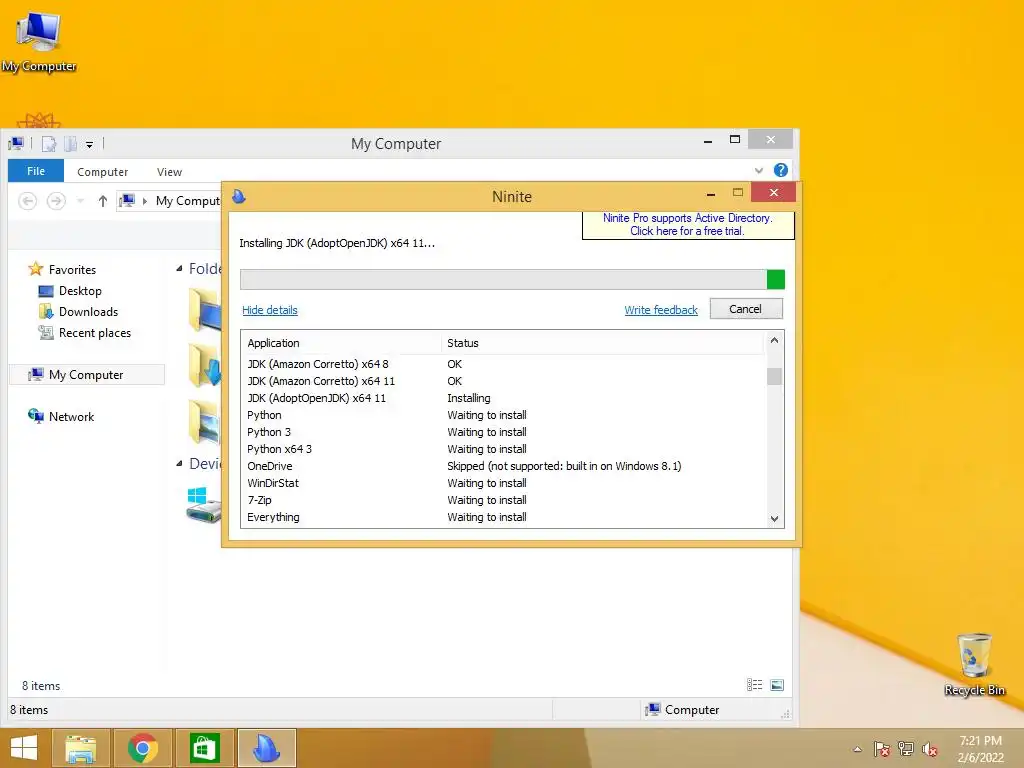Open the Recycle Bin desktop icon
Image resolution: width=1024 pixels, height=768 pixels.
point(974,664)
